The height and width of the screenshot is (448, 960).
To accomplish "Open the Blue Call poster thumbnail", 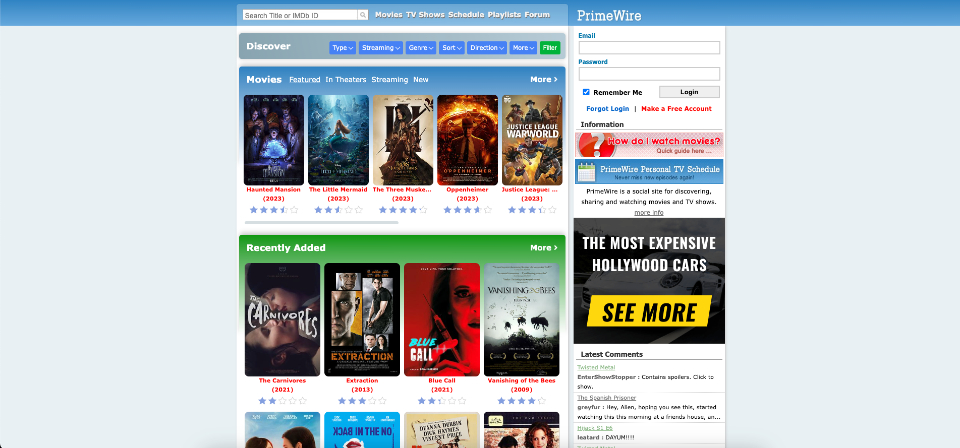I will point(441,319).
